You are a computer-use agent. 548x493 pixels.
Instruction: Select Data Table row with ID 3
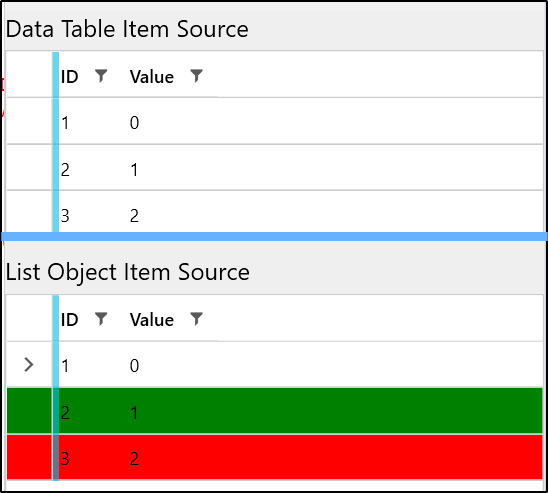click(x=274, y=212)
